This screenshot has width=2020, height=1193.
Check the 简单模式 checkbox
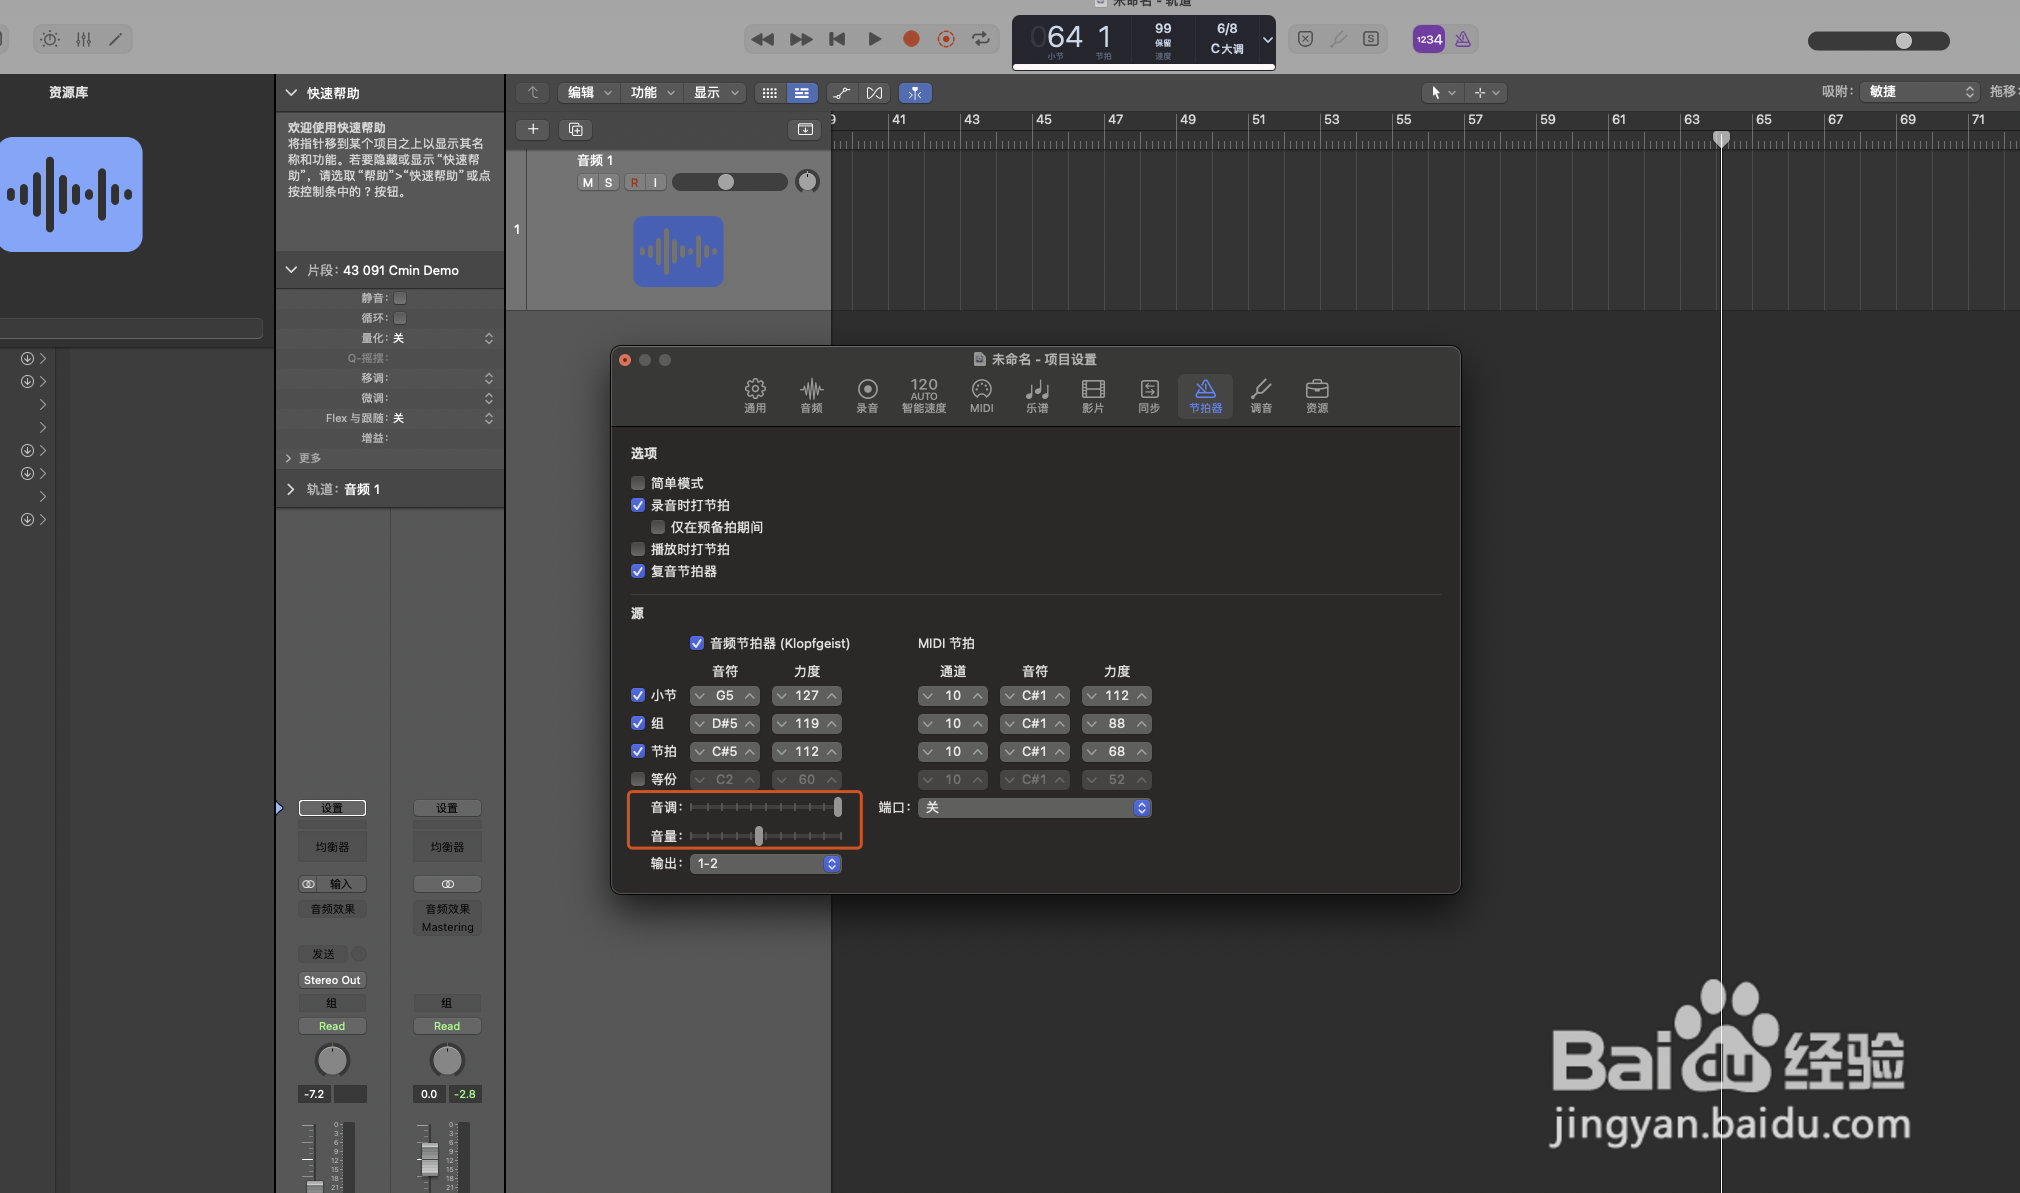(x=638, y=483)
